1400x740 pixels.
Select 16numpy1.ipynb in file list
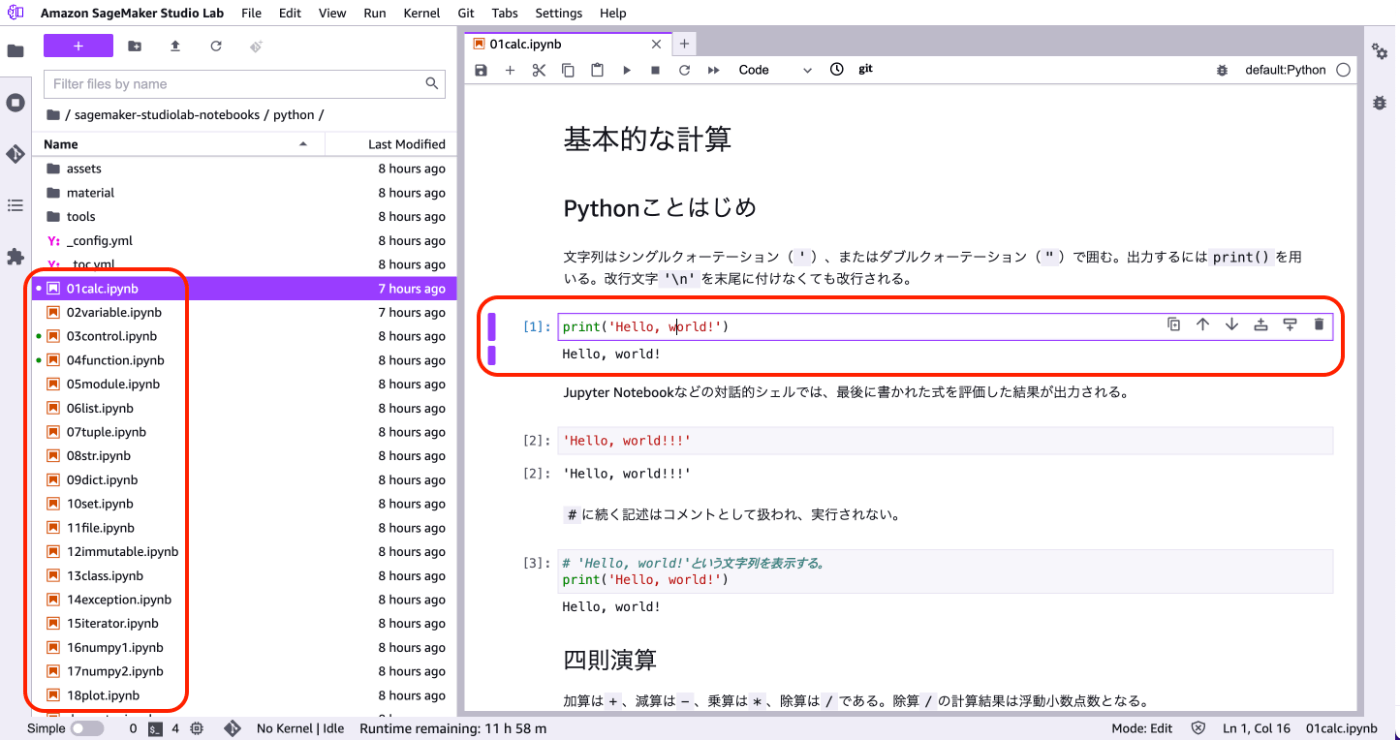tap(245, 648)
